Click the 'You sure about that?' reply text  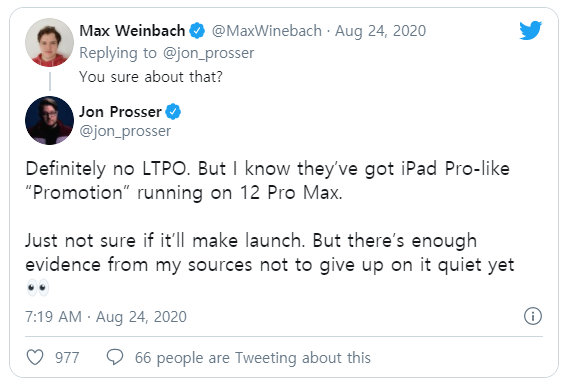pyautogui.click(x=151, y=77)
